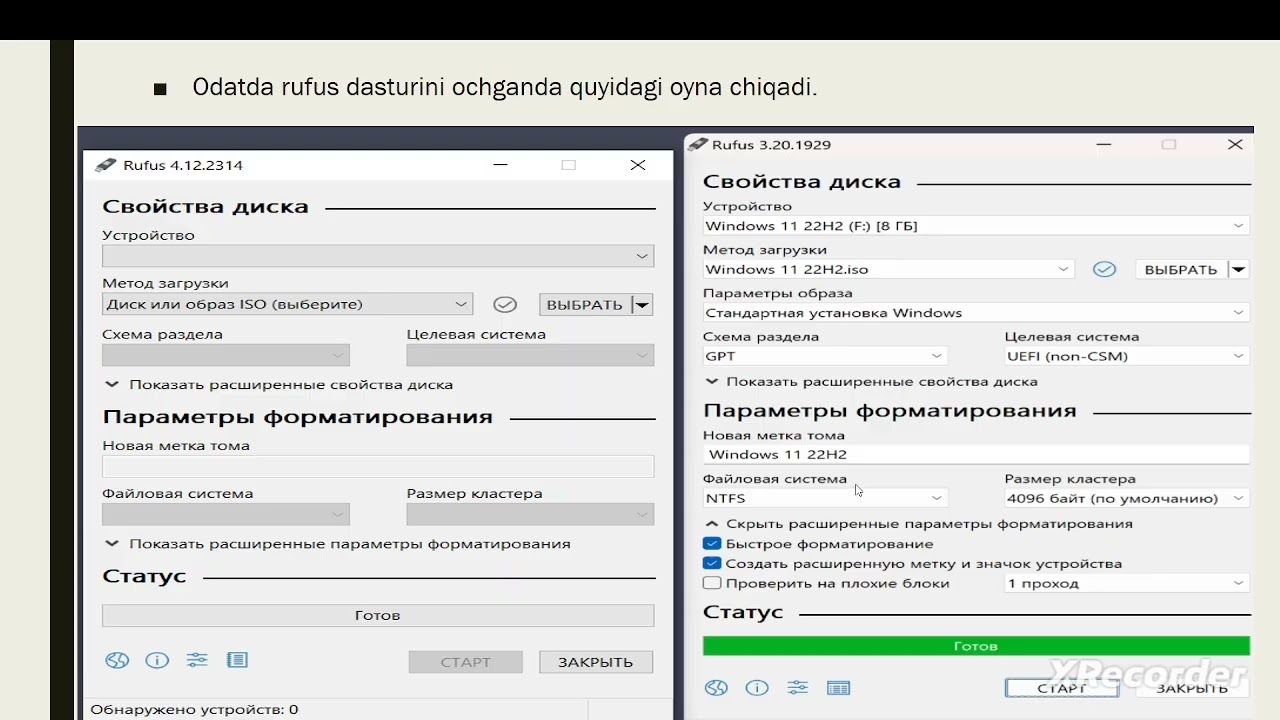The image size is (1280, 720).
Task: Enable Проверить на плохие блоки checkbox
Action: (x=712, y=583)
